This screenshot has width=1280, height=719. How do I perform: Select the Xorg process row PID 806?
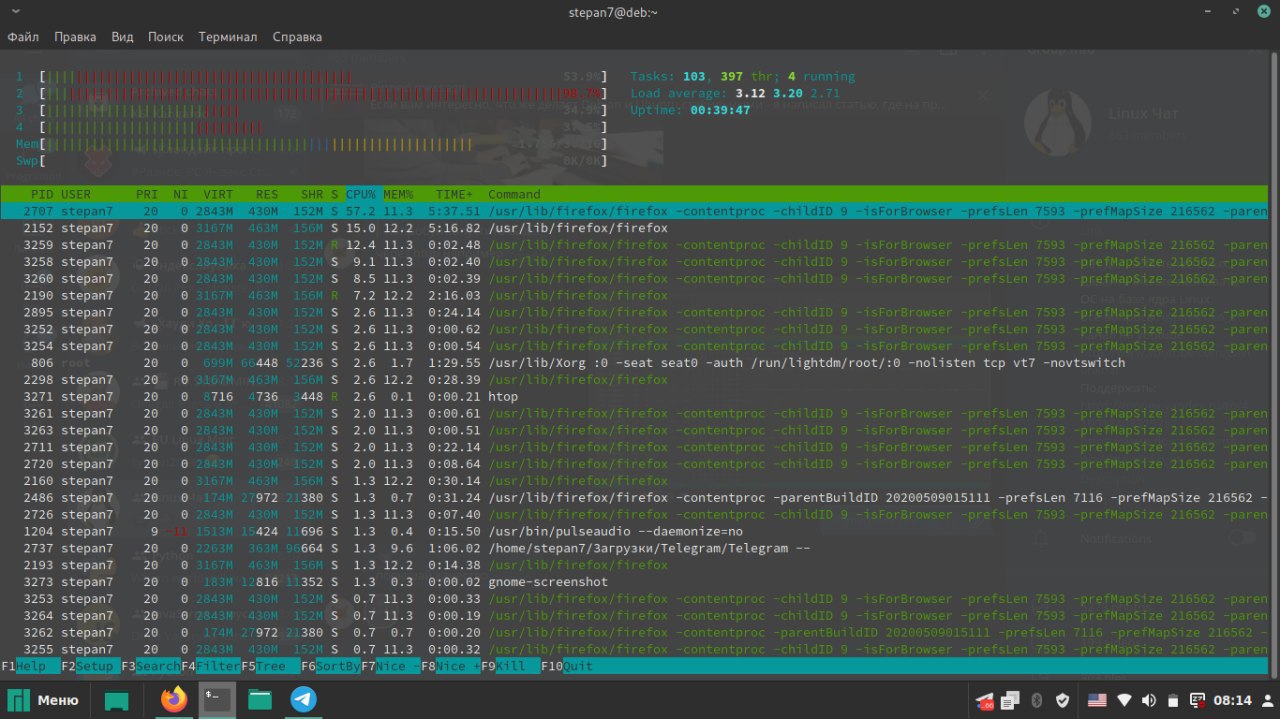(x=634, y=363)
